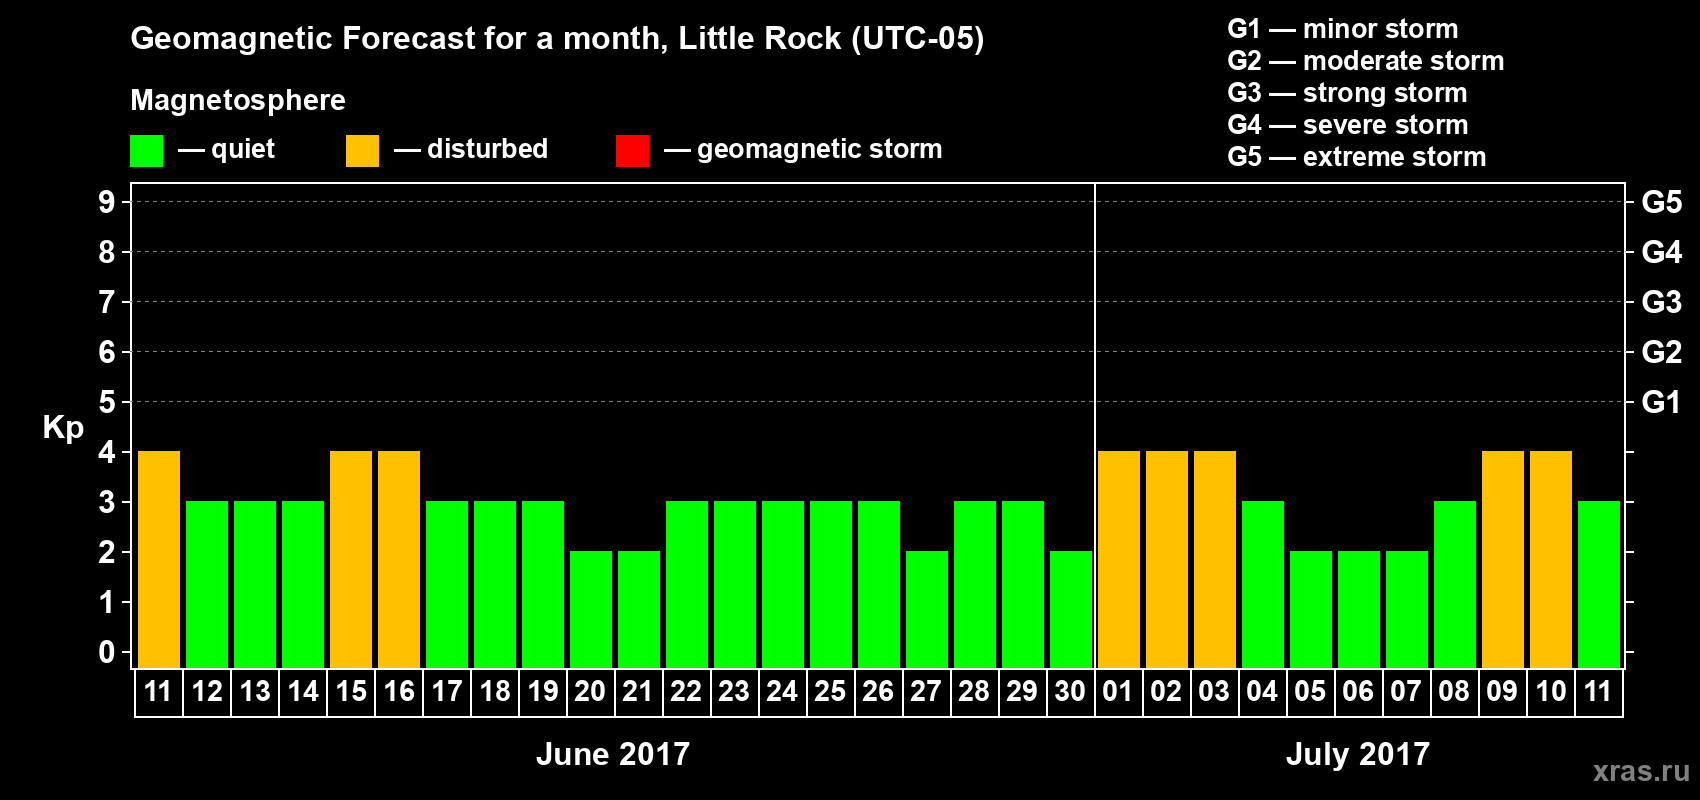1700x800 pixels.
Task: Click the July date label 05
Action: (1310, 692)
